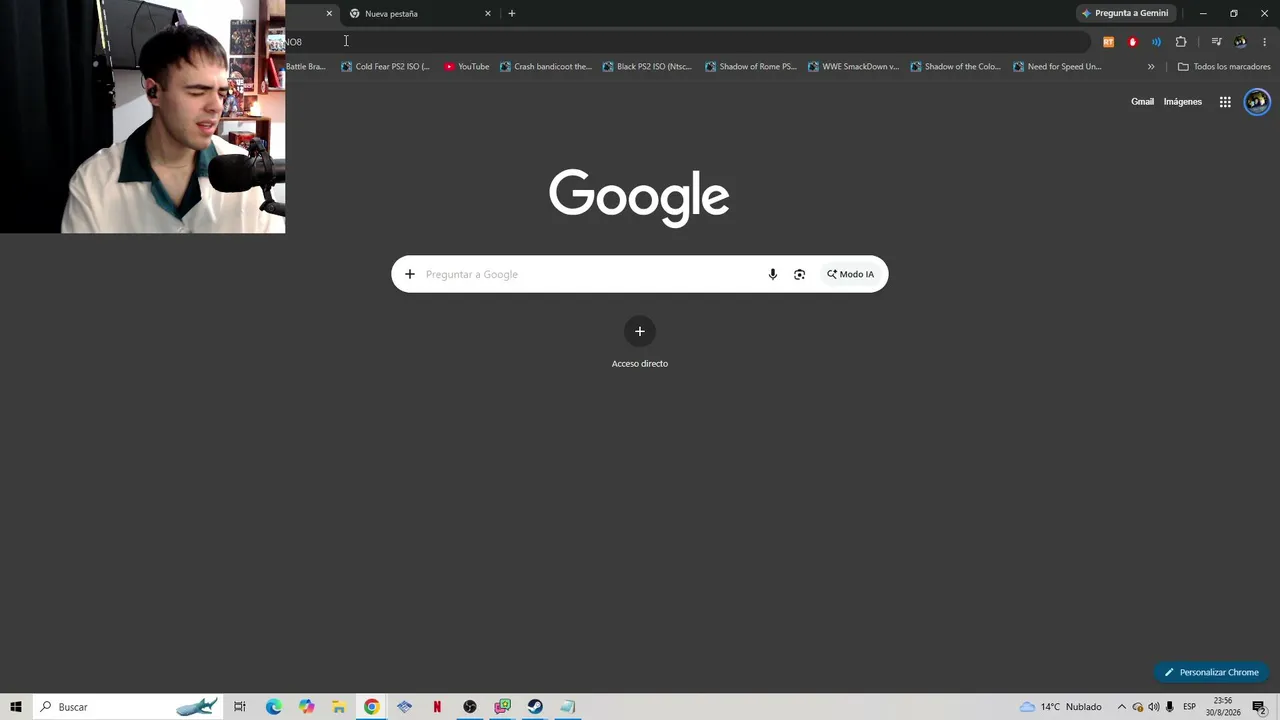Open File Explorer from the taskbar
The image size is (1280, 720).
(x=339, y=707)
